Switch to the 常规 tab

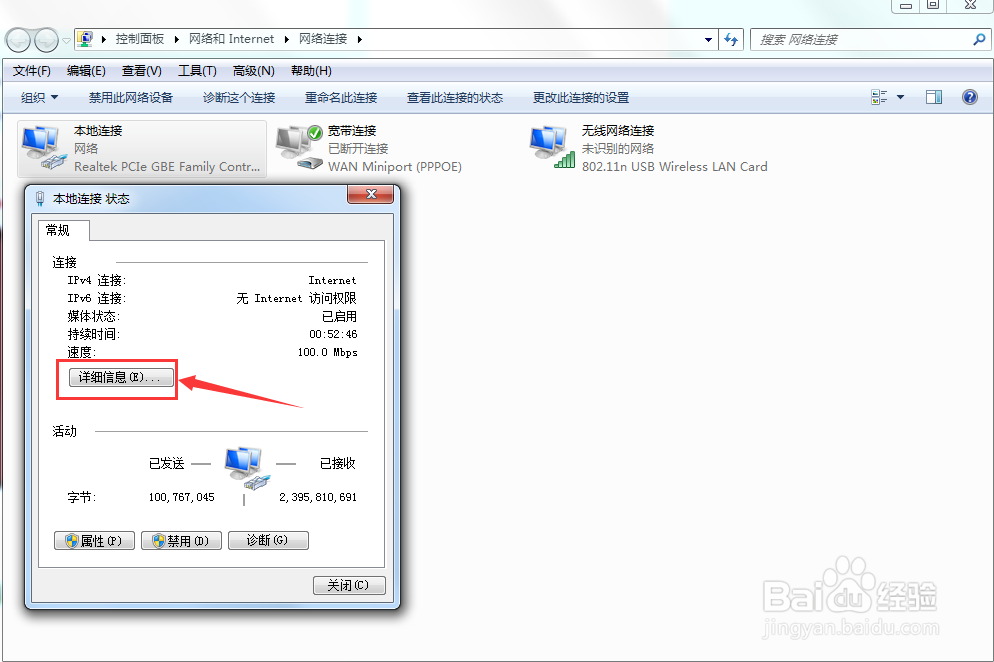[x=63, y=230]
